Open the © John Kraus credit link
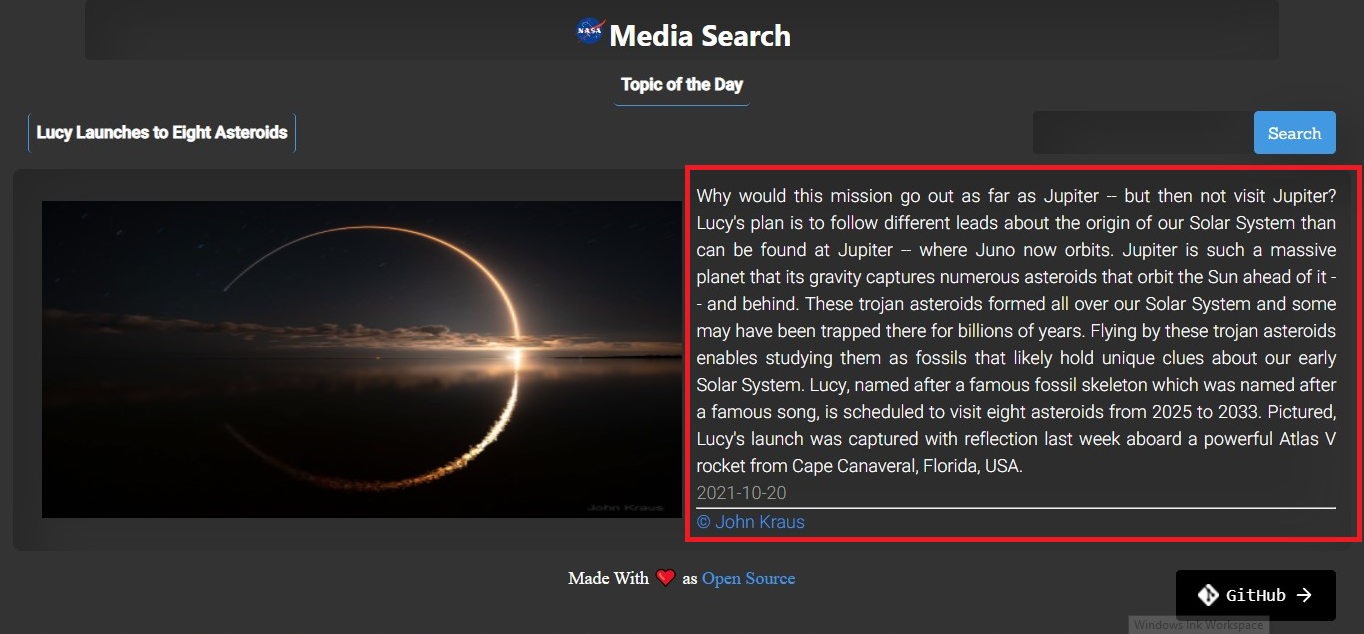This screenshot has height=634, width=1364. 751,522
